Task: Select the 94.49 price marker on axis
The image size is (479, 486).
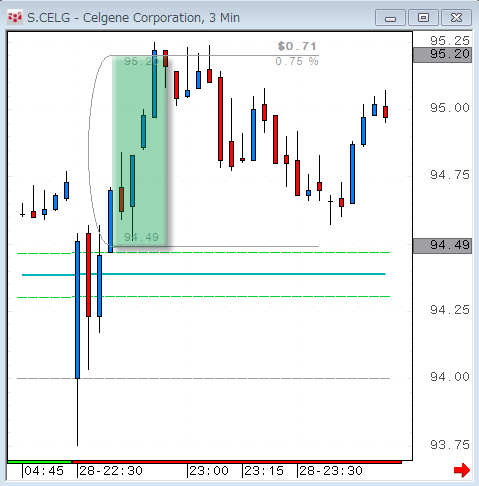Action: tap(442, 246)
